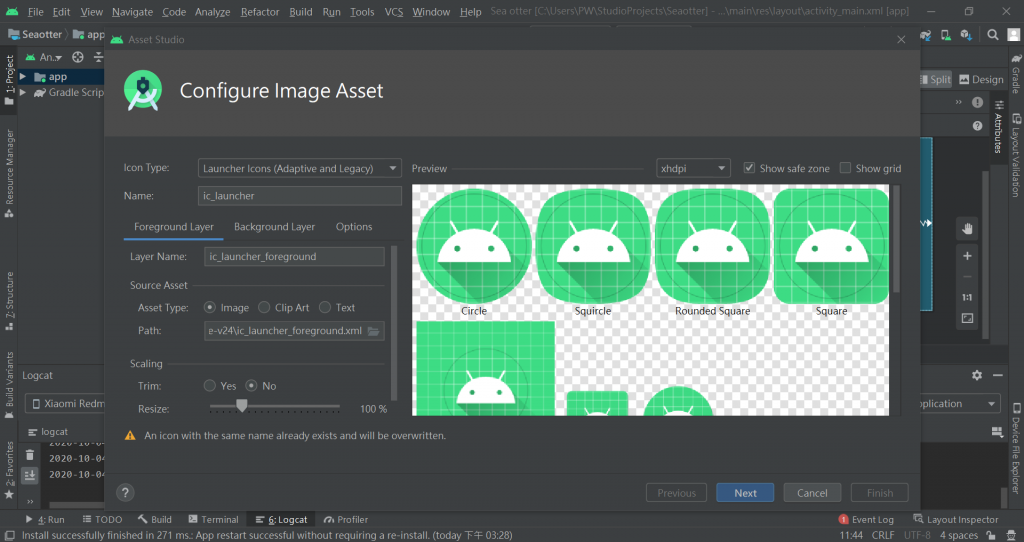Open the Terminal tool window
The image size is (1024, 542).
(x=214, y=520)
